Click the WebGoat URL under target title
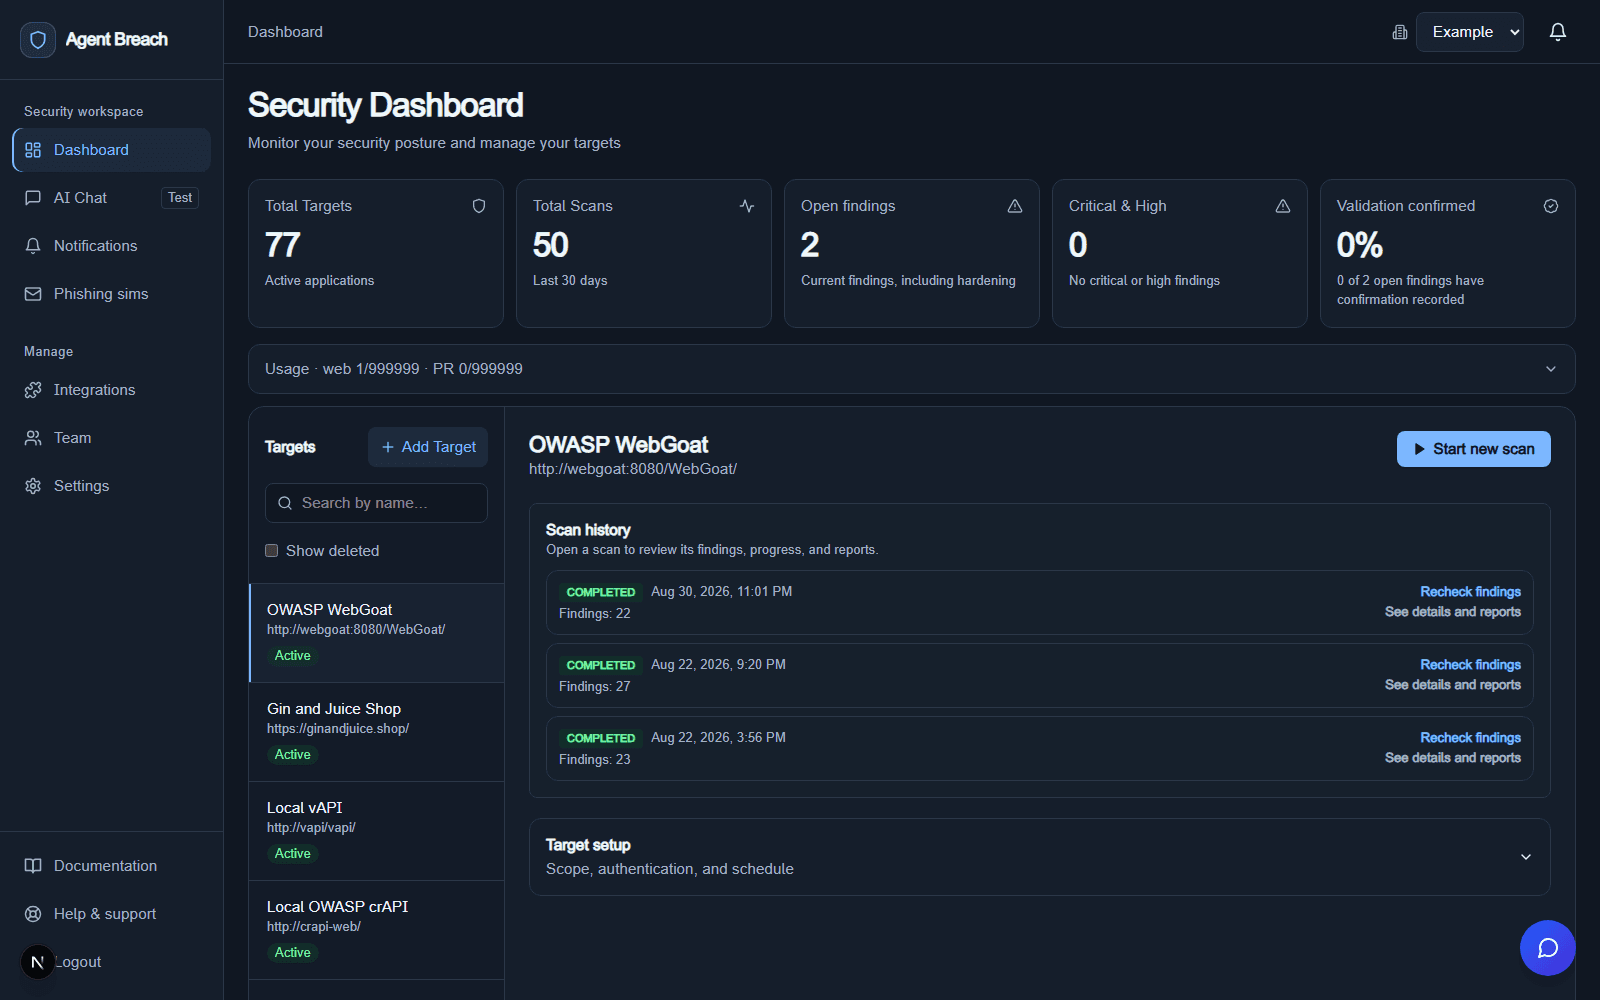This screenshot has width=1600, height=1000. (x=633, y=469)
